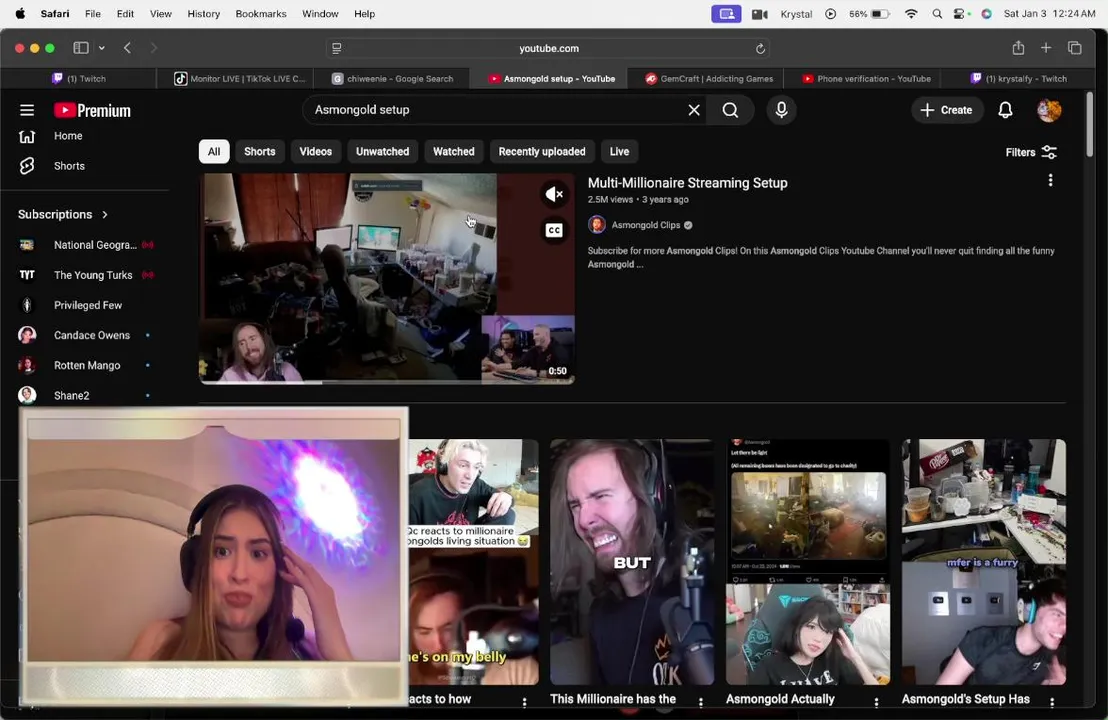1108x720 pixels.
Task: Seek on the preview video progress bar
Action: coord(387,382)
